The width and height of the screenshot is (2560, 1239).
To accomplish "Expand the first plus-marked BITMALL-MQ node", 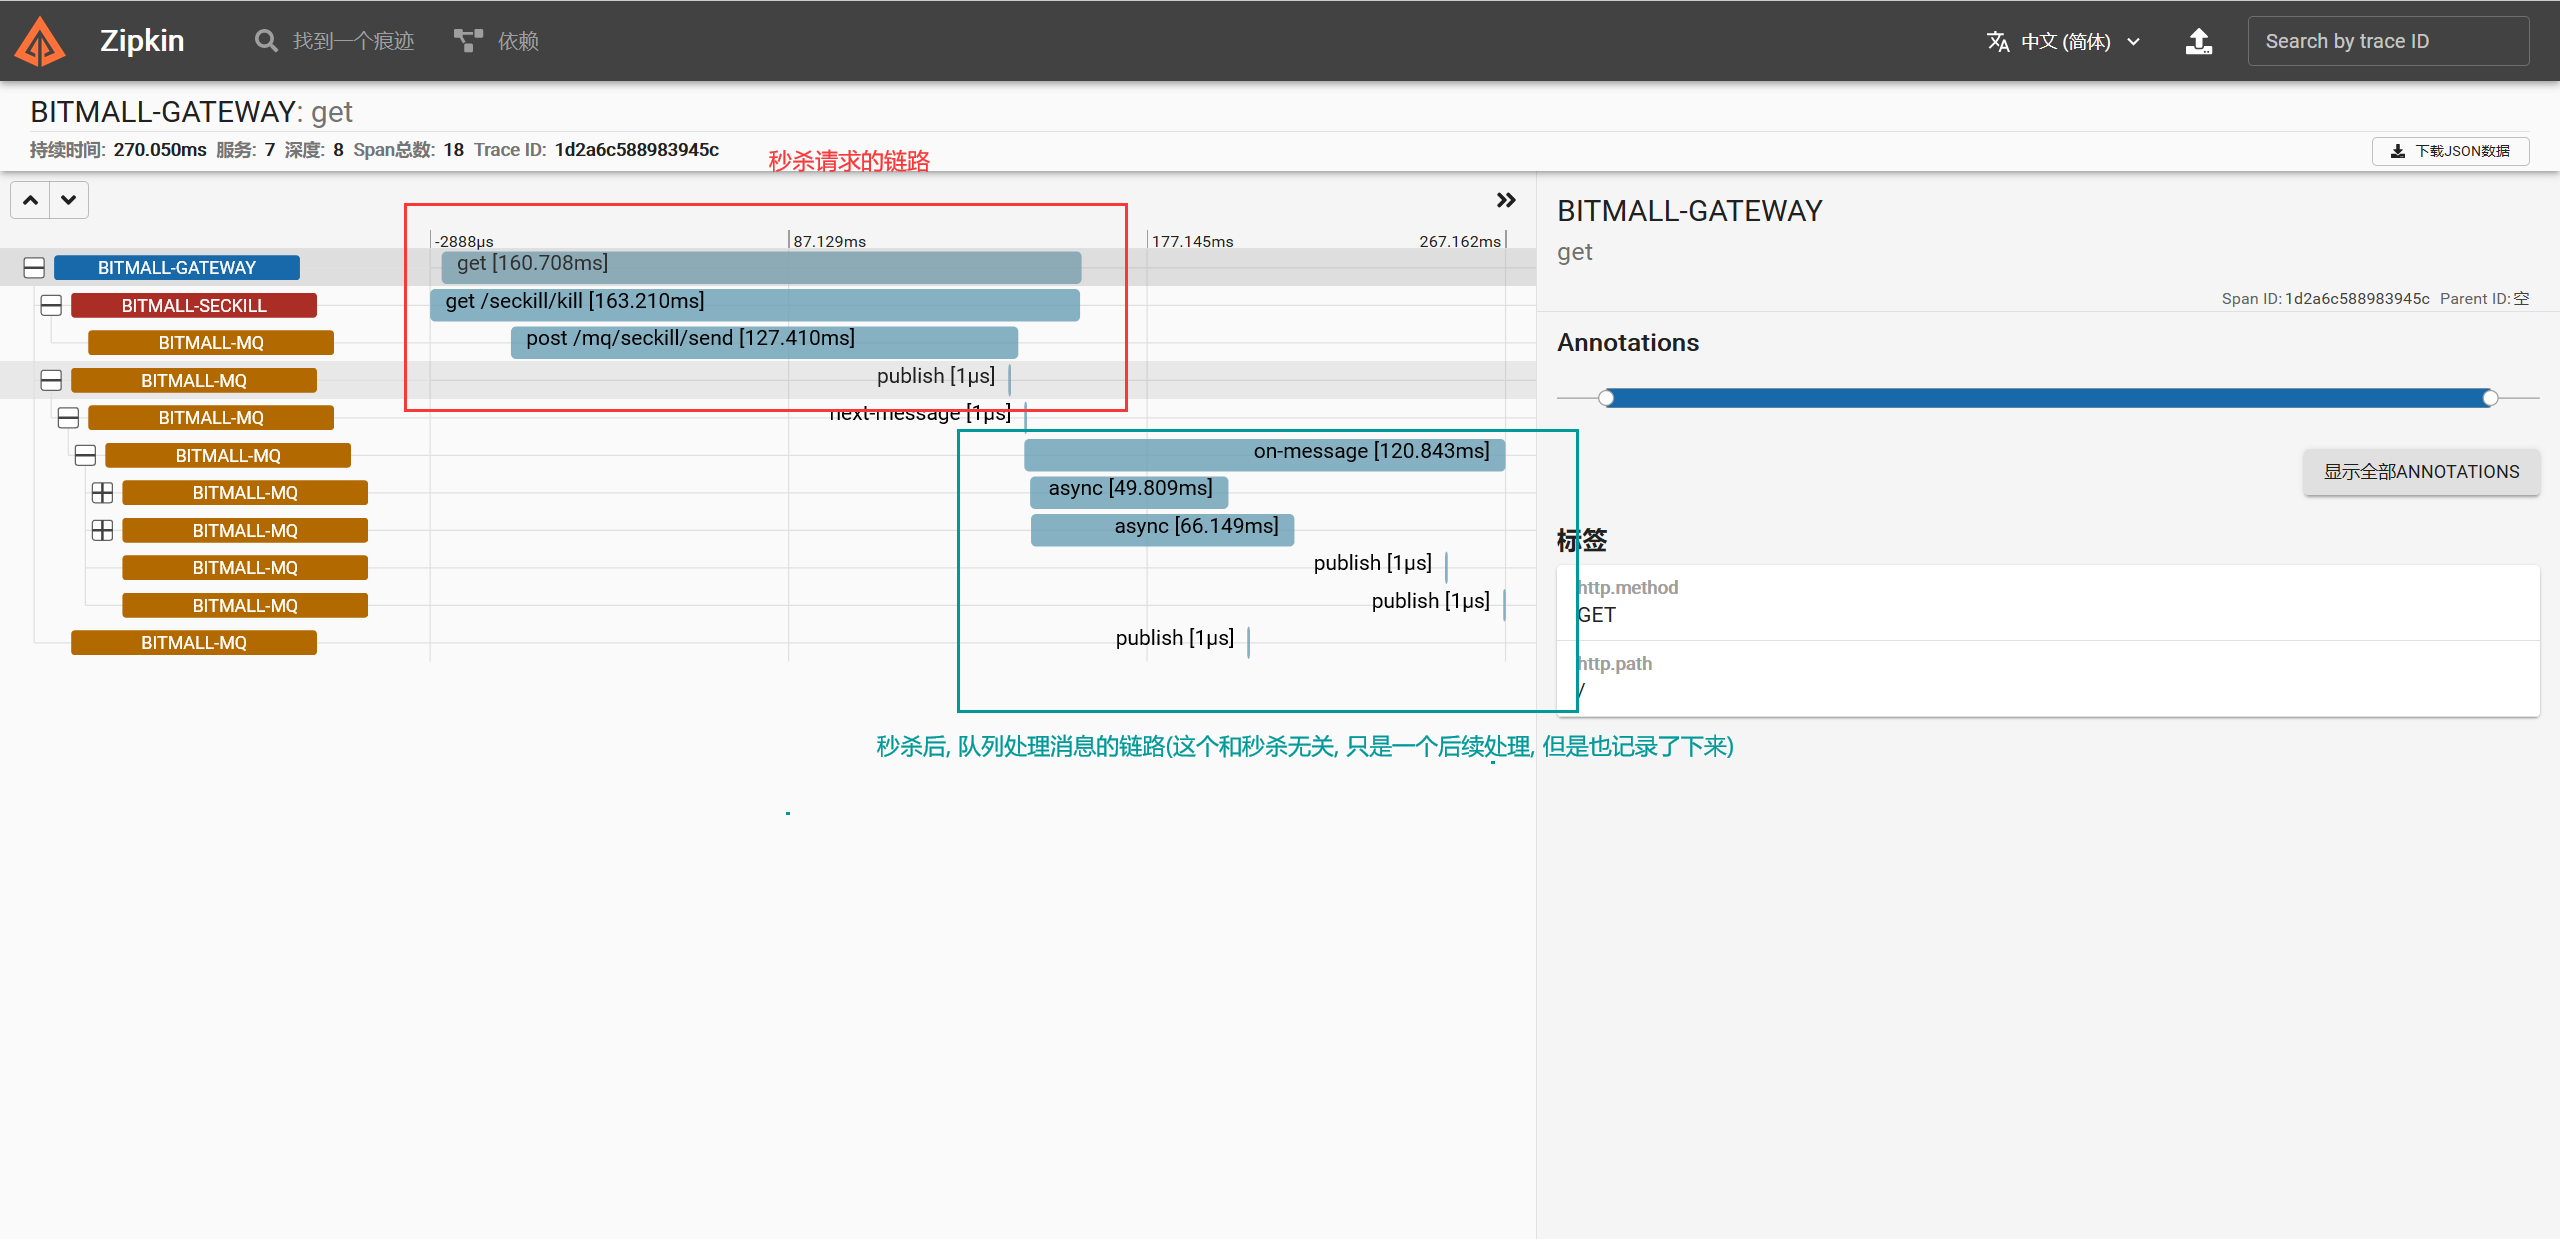I will point(102,493).
